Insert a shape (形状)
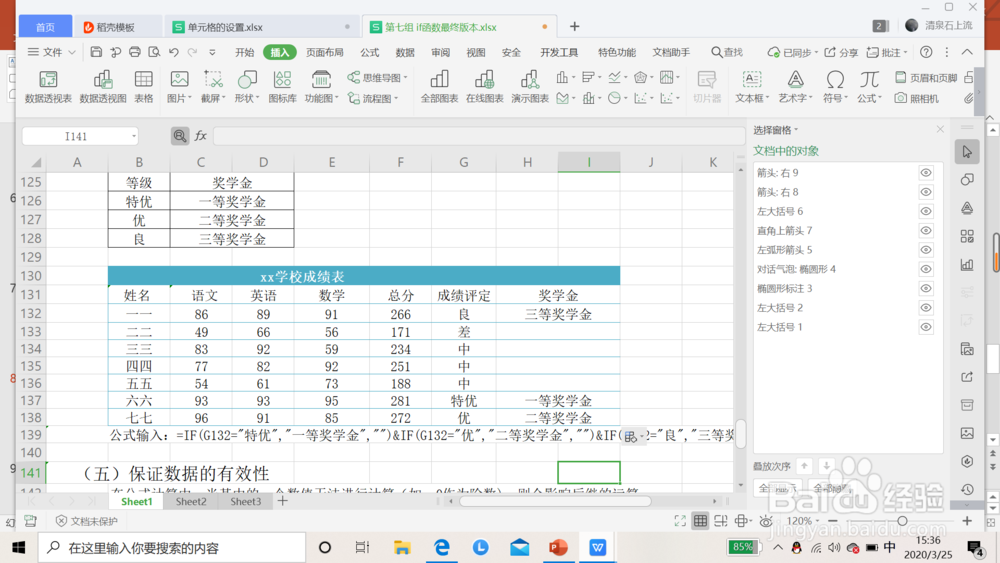The image size is (1000, 563). click(x=247, y=86)
